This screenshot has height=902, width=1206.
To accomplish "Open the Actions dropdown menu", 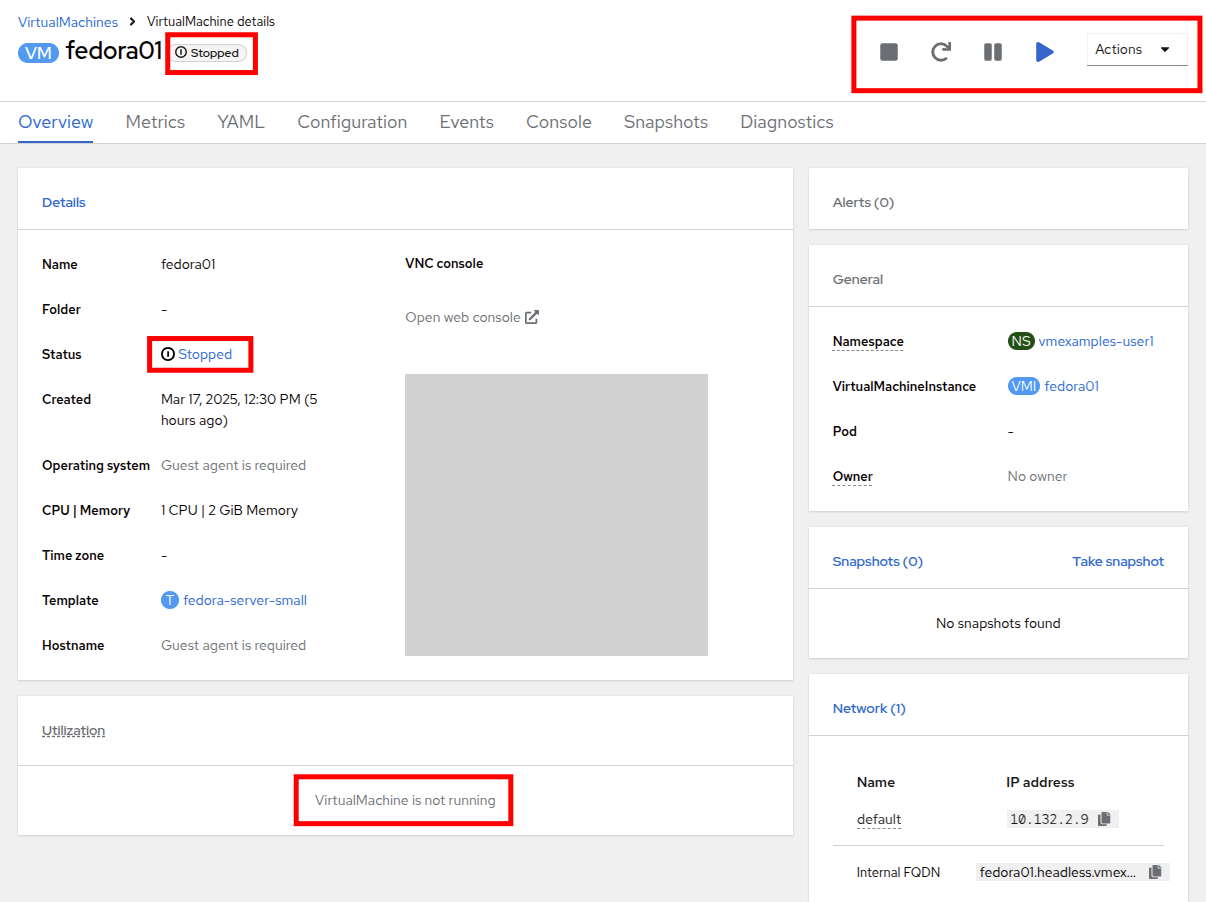I will point(1136,50).
